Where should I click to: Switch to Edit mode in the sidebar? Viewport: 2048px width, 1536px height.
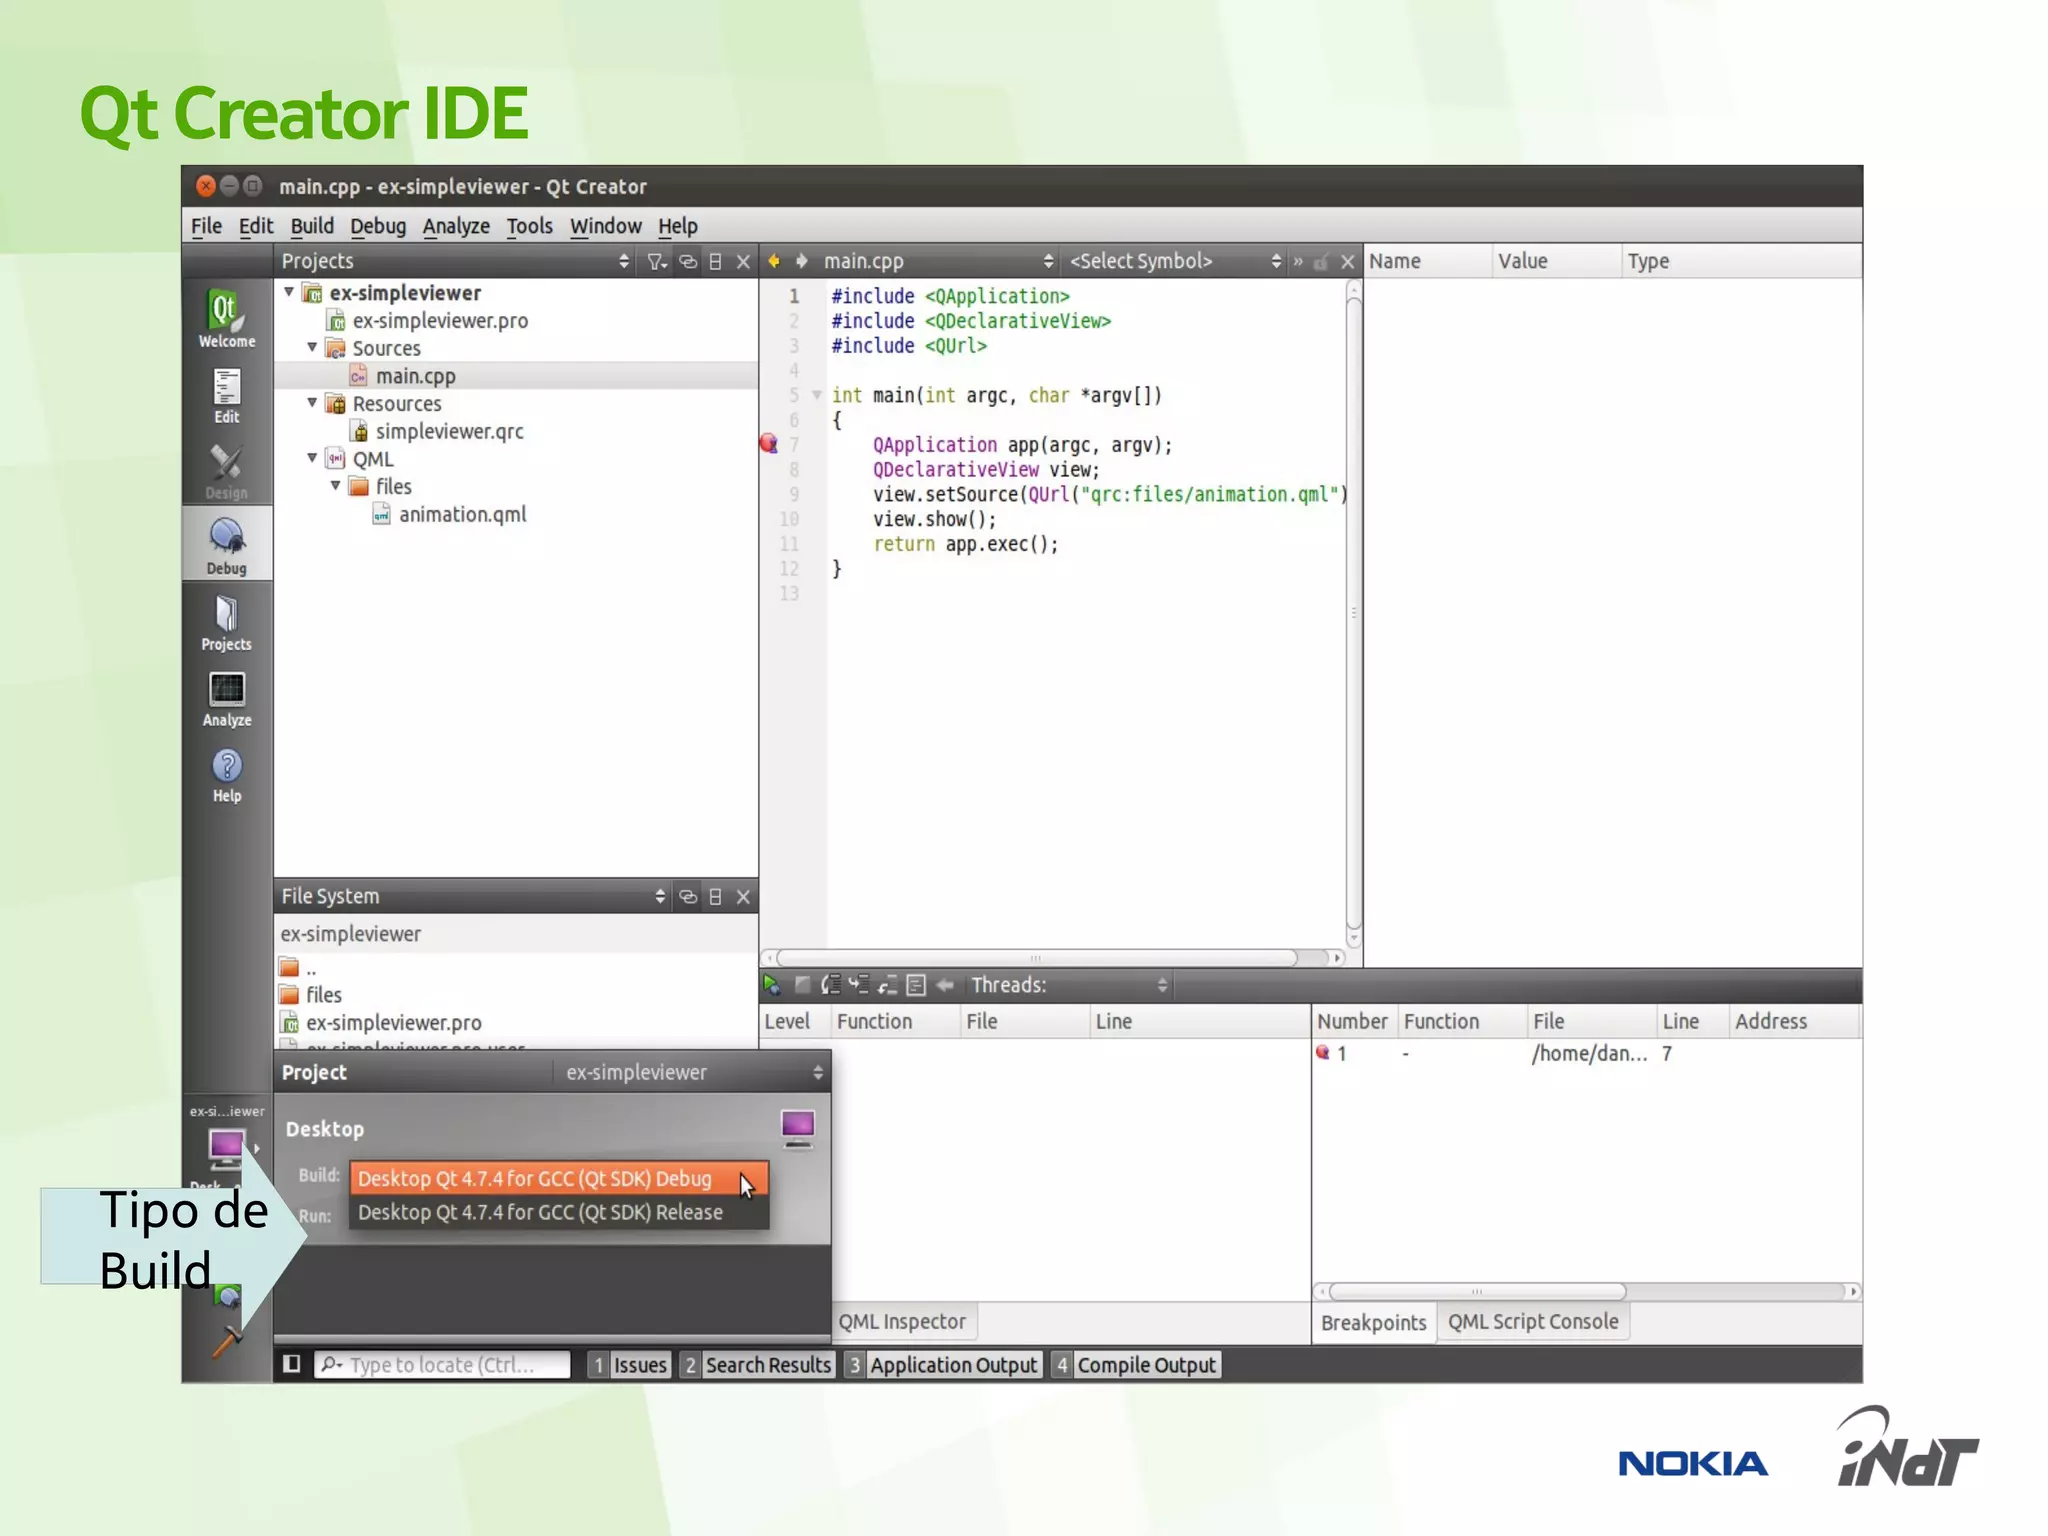click(x=227, y=396)
